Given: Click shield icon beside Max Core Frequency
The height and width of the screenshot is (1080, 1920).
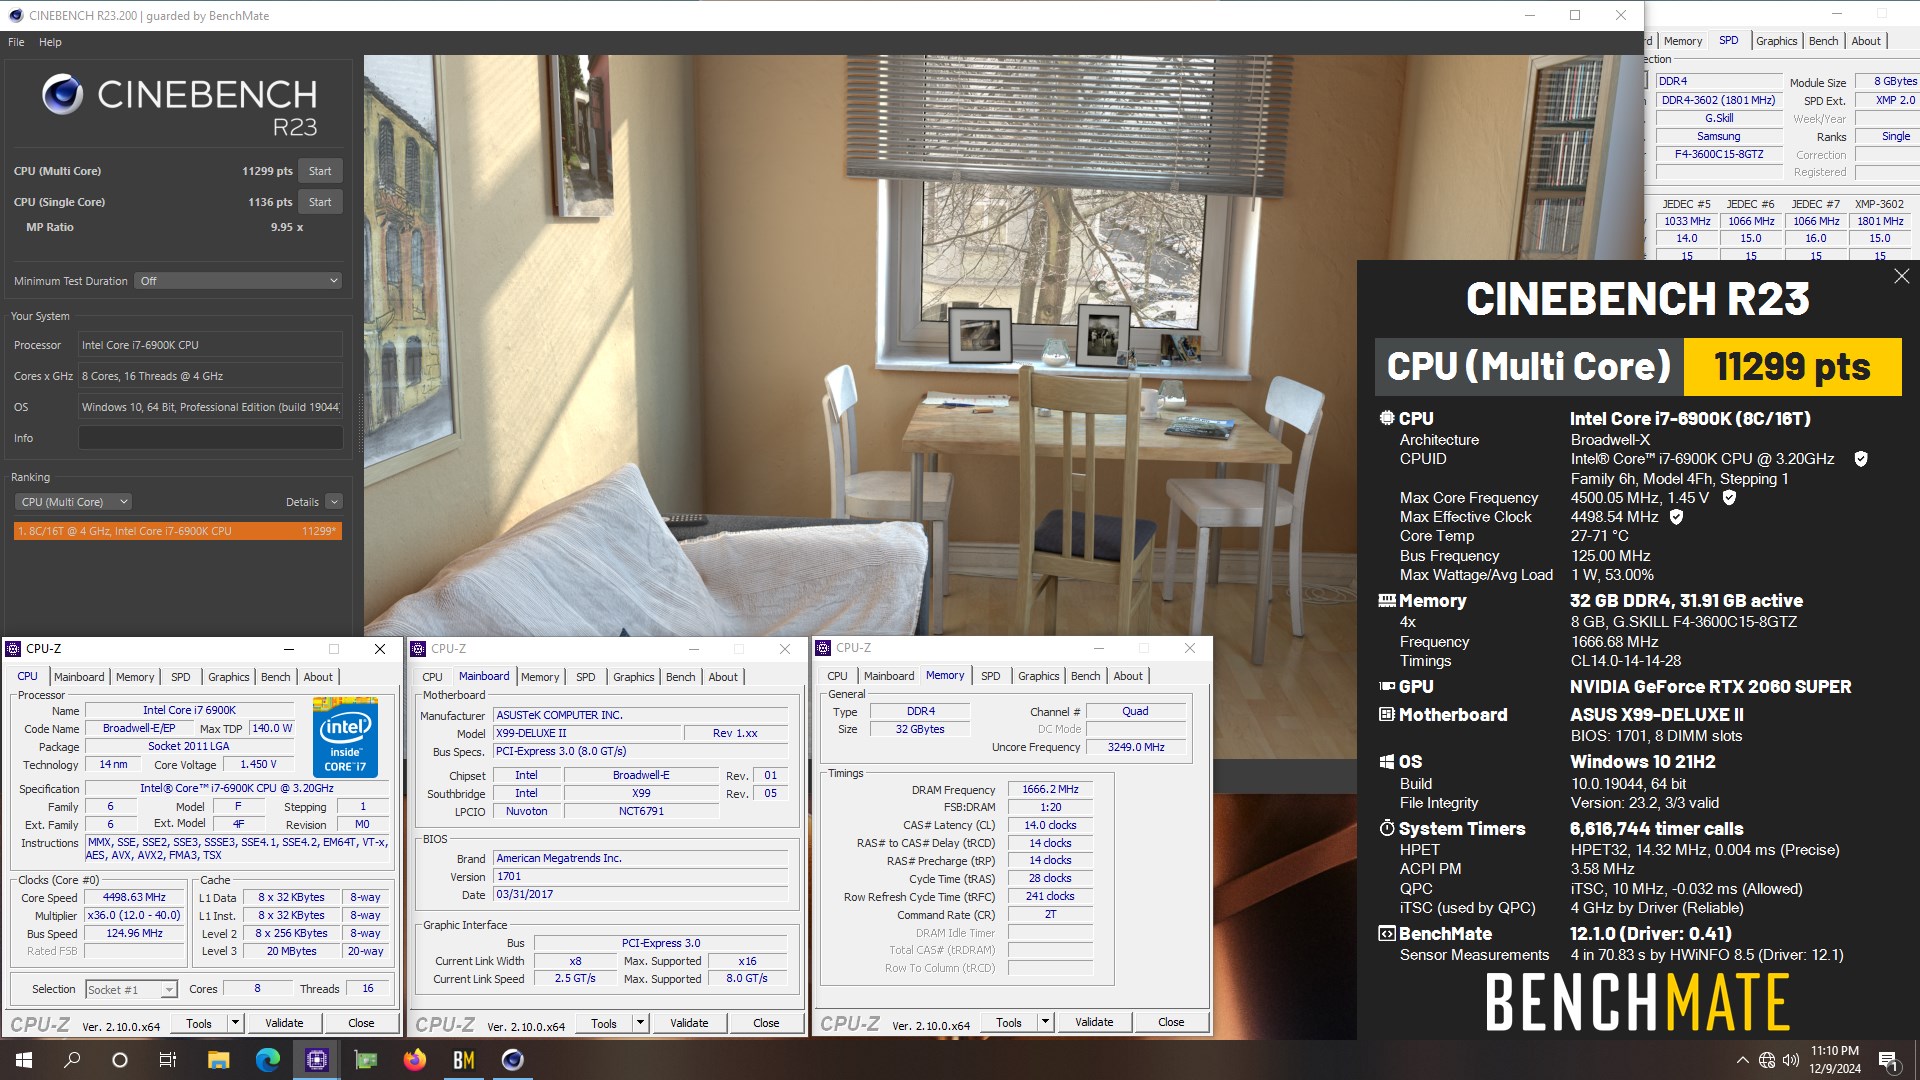Looking at the screenshot, I should tap(1729, 497).
